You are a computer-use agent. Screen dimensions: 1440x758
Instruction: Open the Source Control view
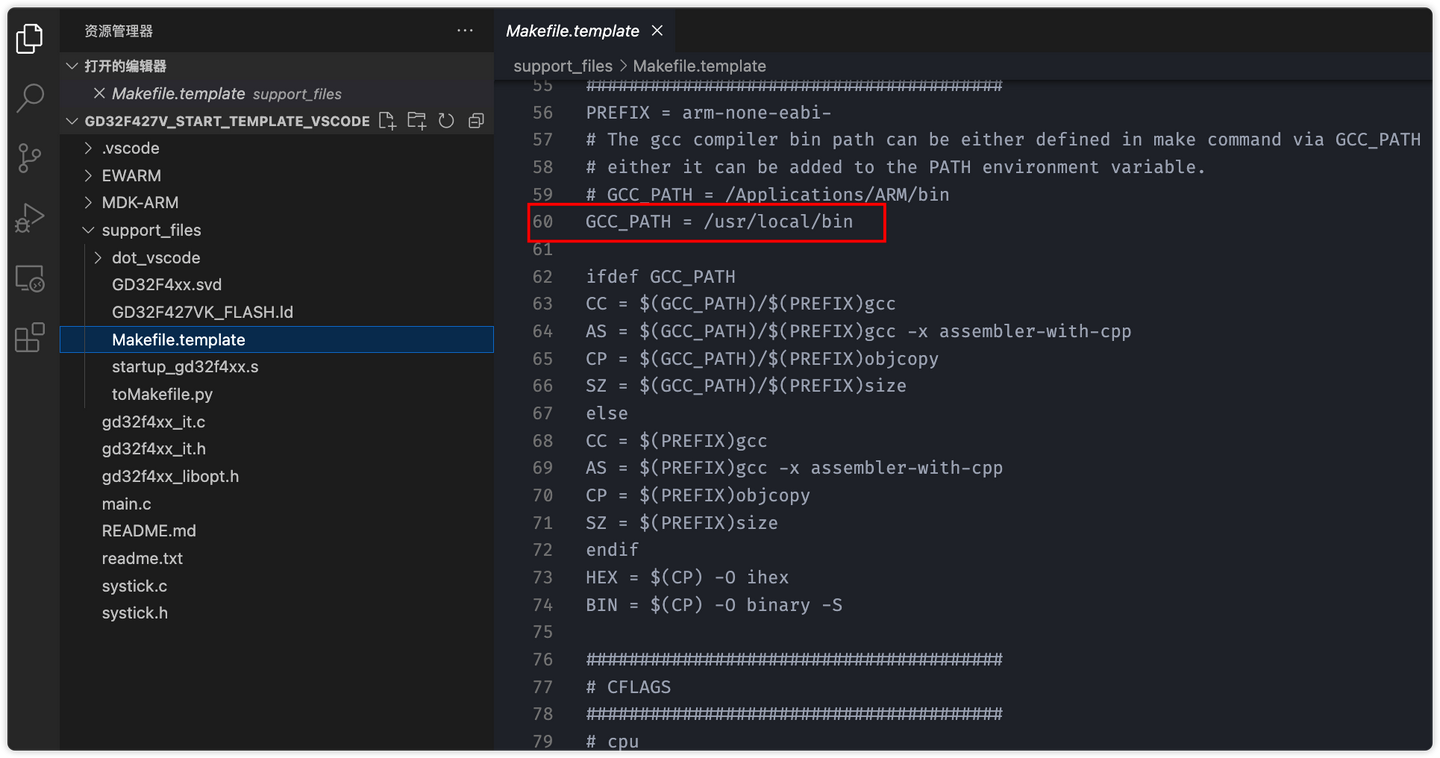click(x=29, y=158)
